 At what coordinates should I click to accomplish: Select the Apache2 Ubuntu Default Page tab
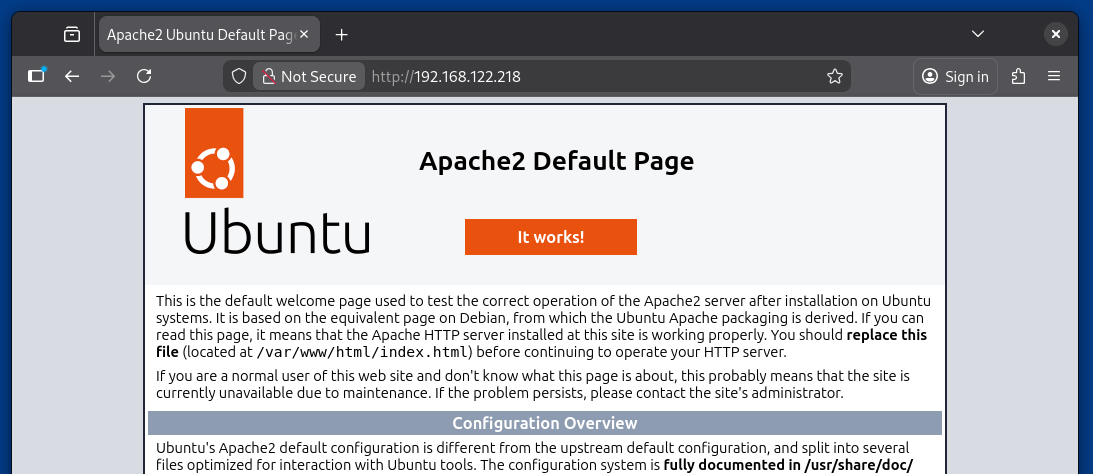(x=198, y=35)
